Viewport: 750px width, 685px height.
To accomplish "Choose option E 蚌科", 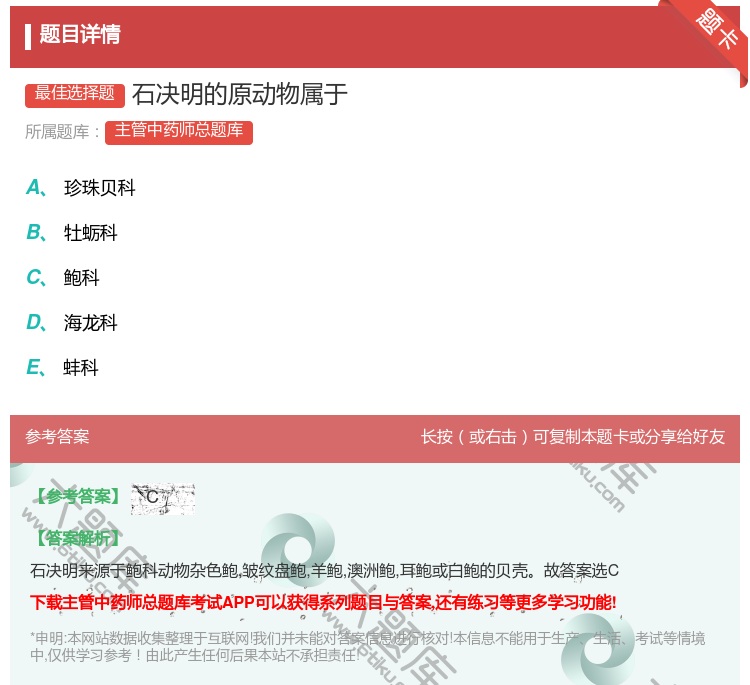I will click(x=81, y=368).
